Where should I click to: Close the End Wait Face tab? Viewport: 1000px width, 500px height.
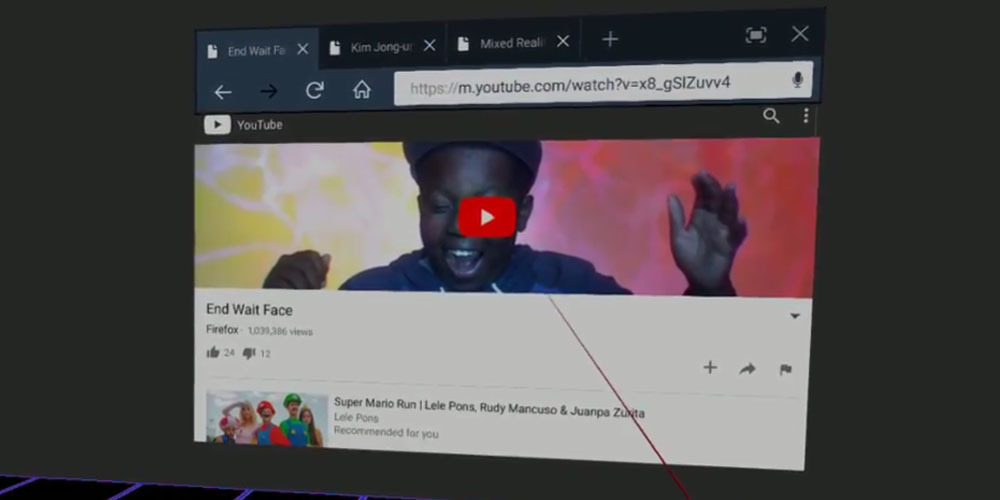coord(303,49)
